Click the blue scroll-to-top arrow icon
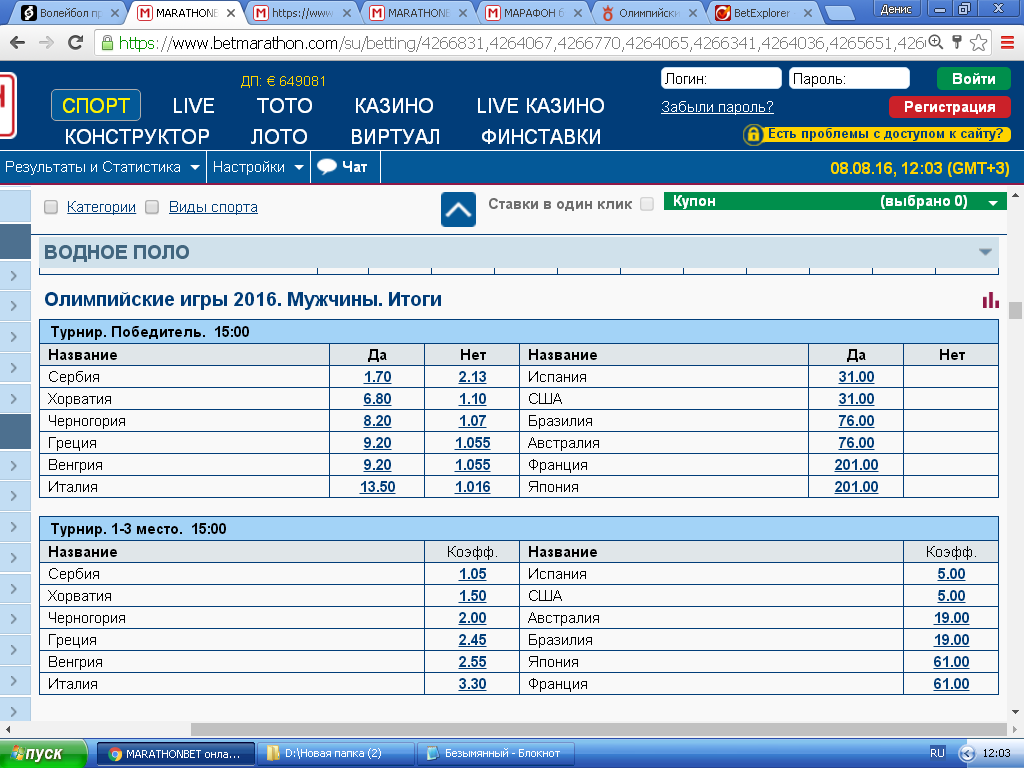The height and width of the screenshot is (768, 1024). [458, 210]
